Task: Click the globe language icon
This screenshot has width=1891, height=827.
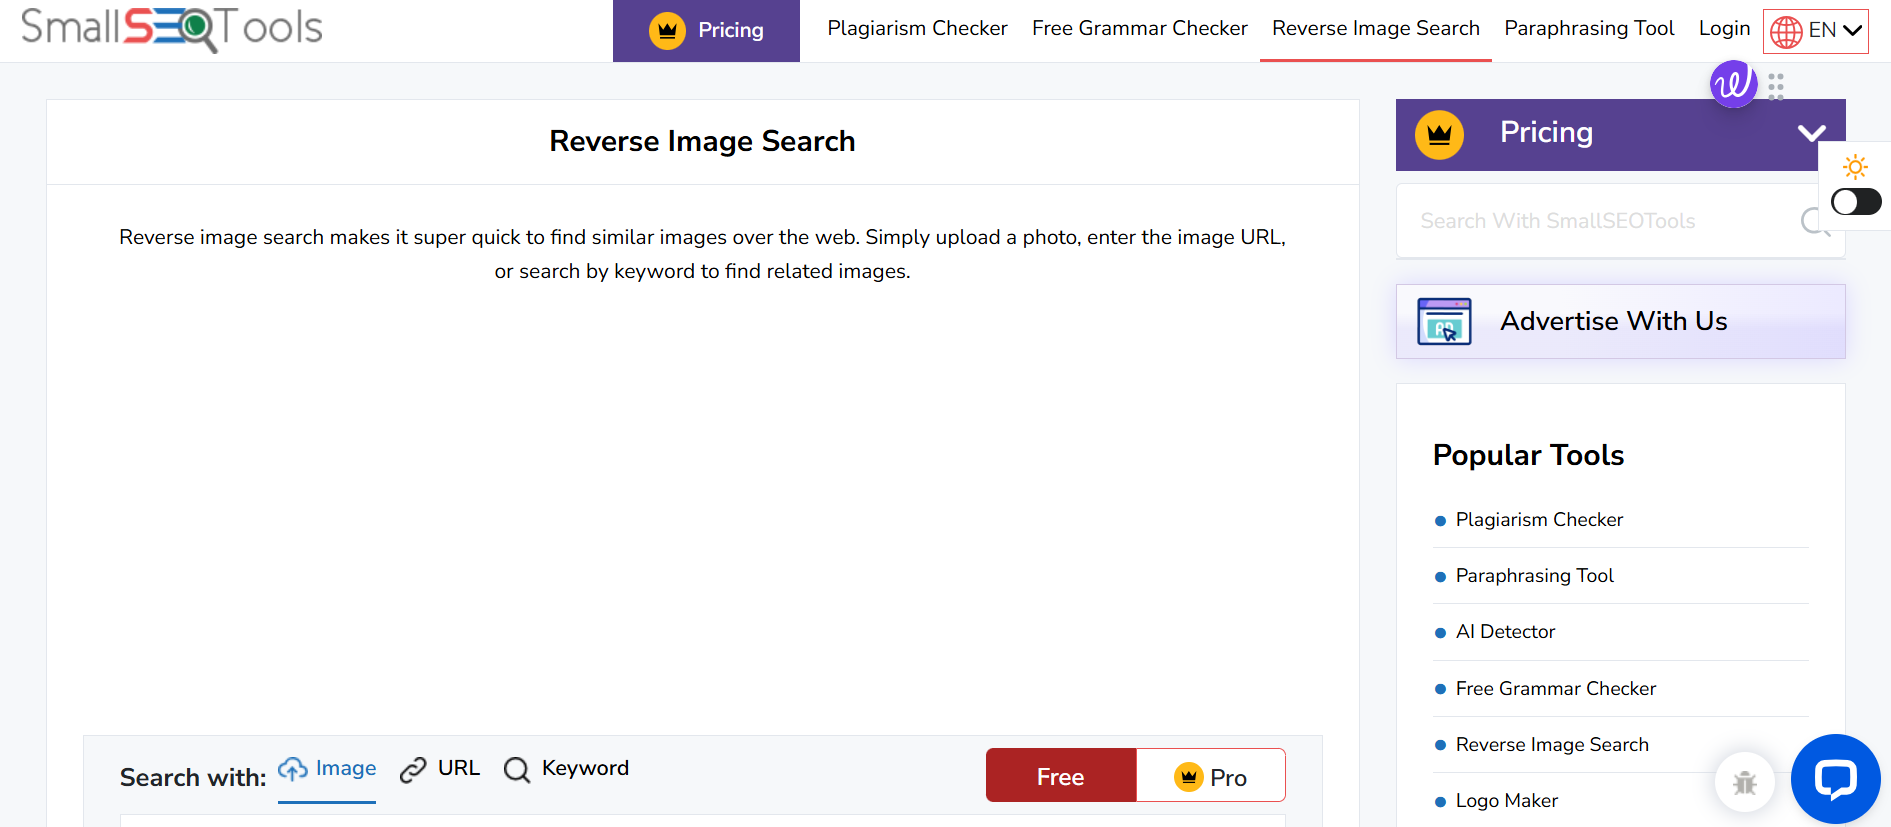Action: [x=1786, y=32]
